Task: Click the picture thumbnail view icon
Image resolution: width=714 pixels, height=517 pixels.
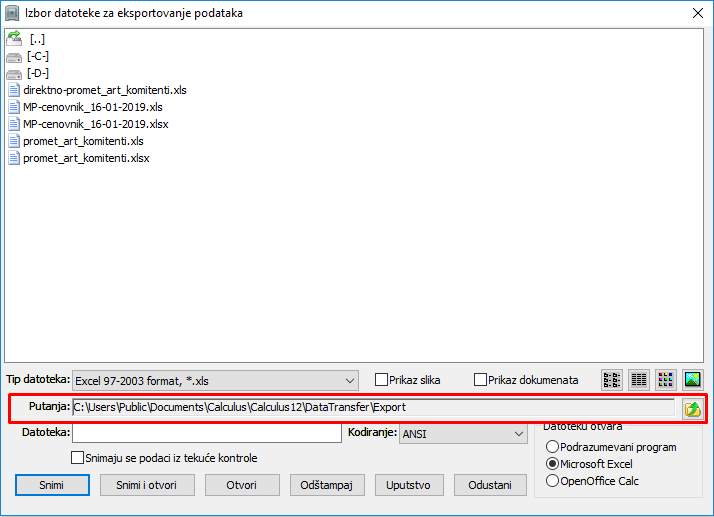Action: click(692, 380)
